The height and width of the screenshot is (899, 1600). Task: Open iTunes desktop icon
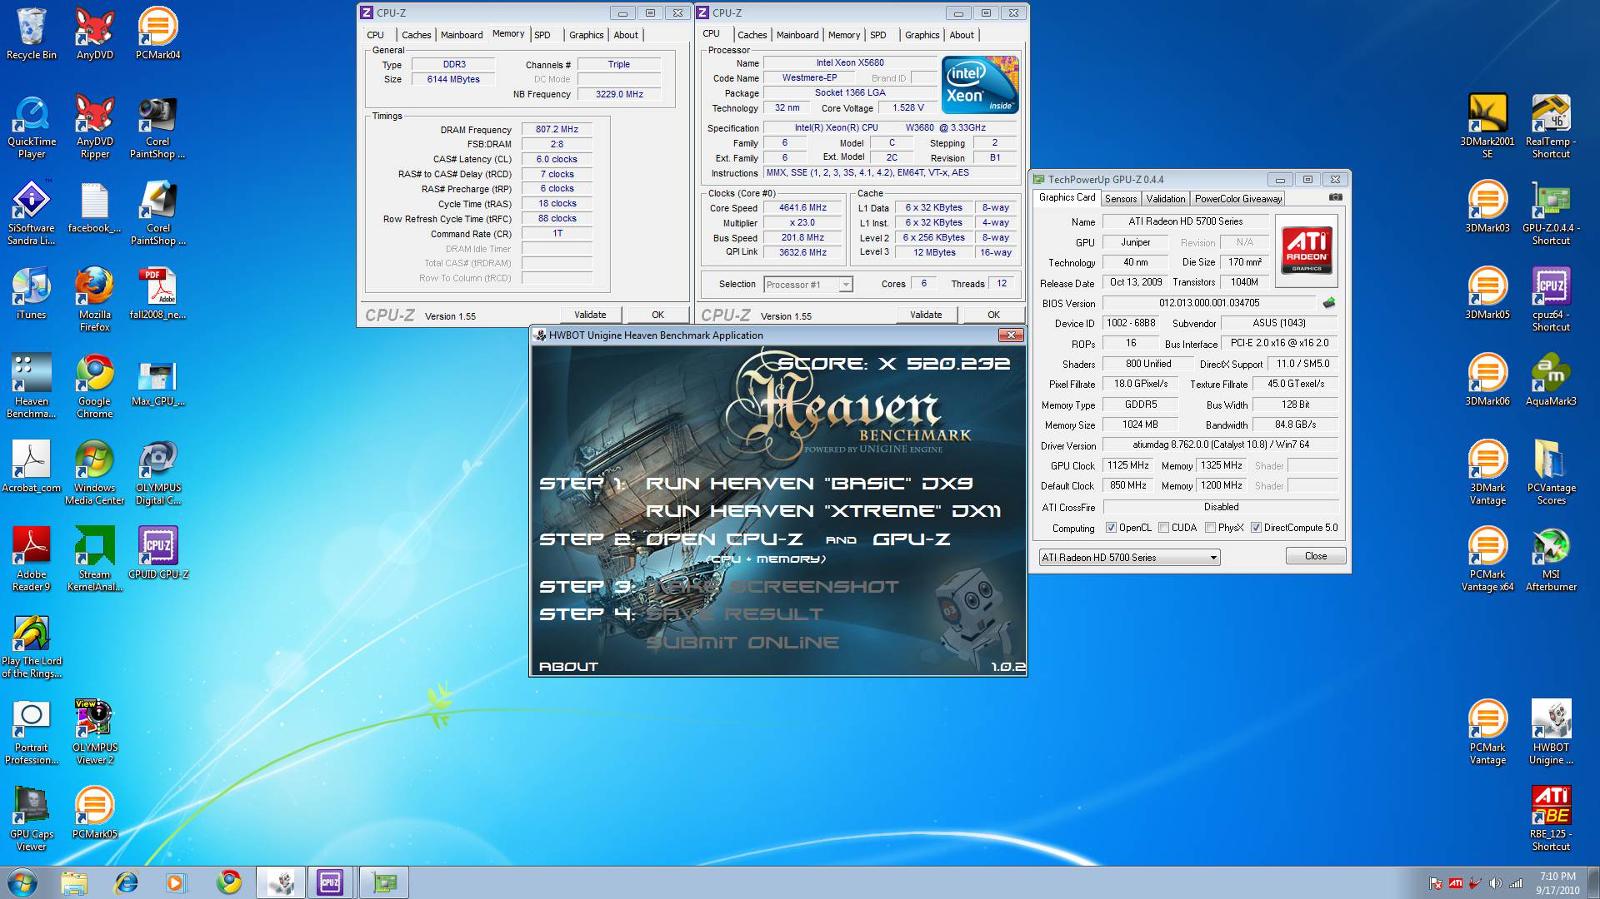pos(31,293)
